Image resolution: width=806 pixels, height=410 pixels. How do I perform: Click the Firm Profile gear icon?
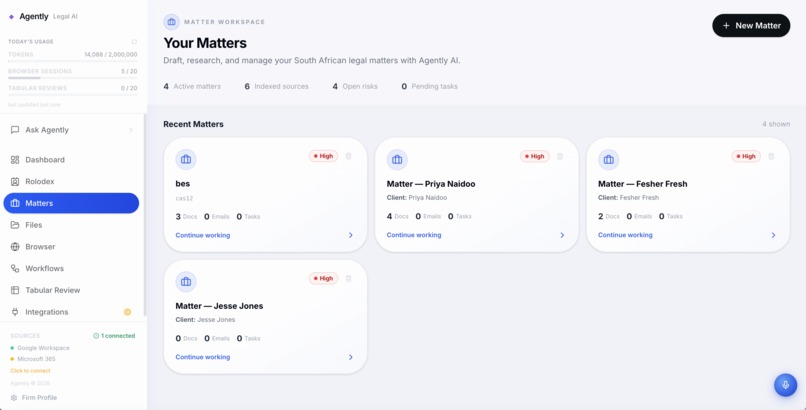[x=14, y=398]
